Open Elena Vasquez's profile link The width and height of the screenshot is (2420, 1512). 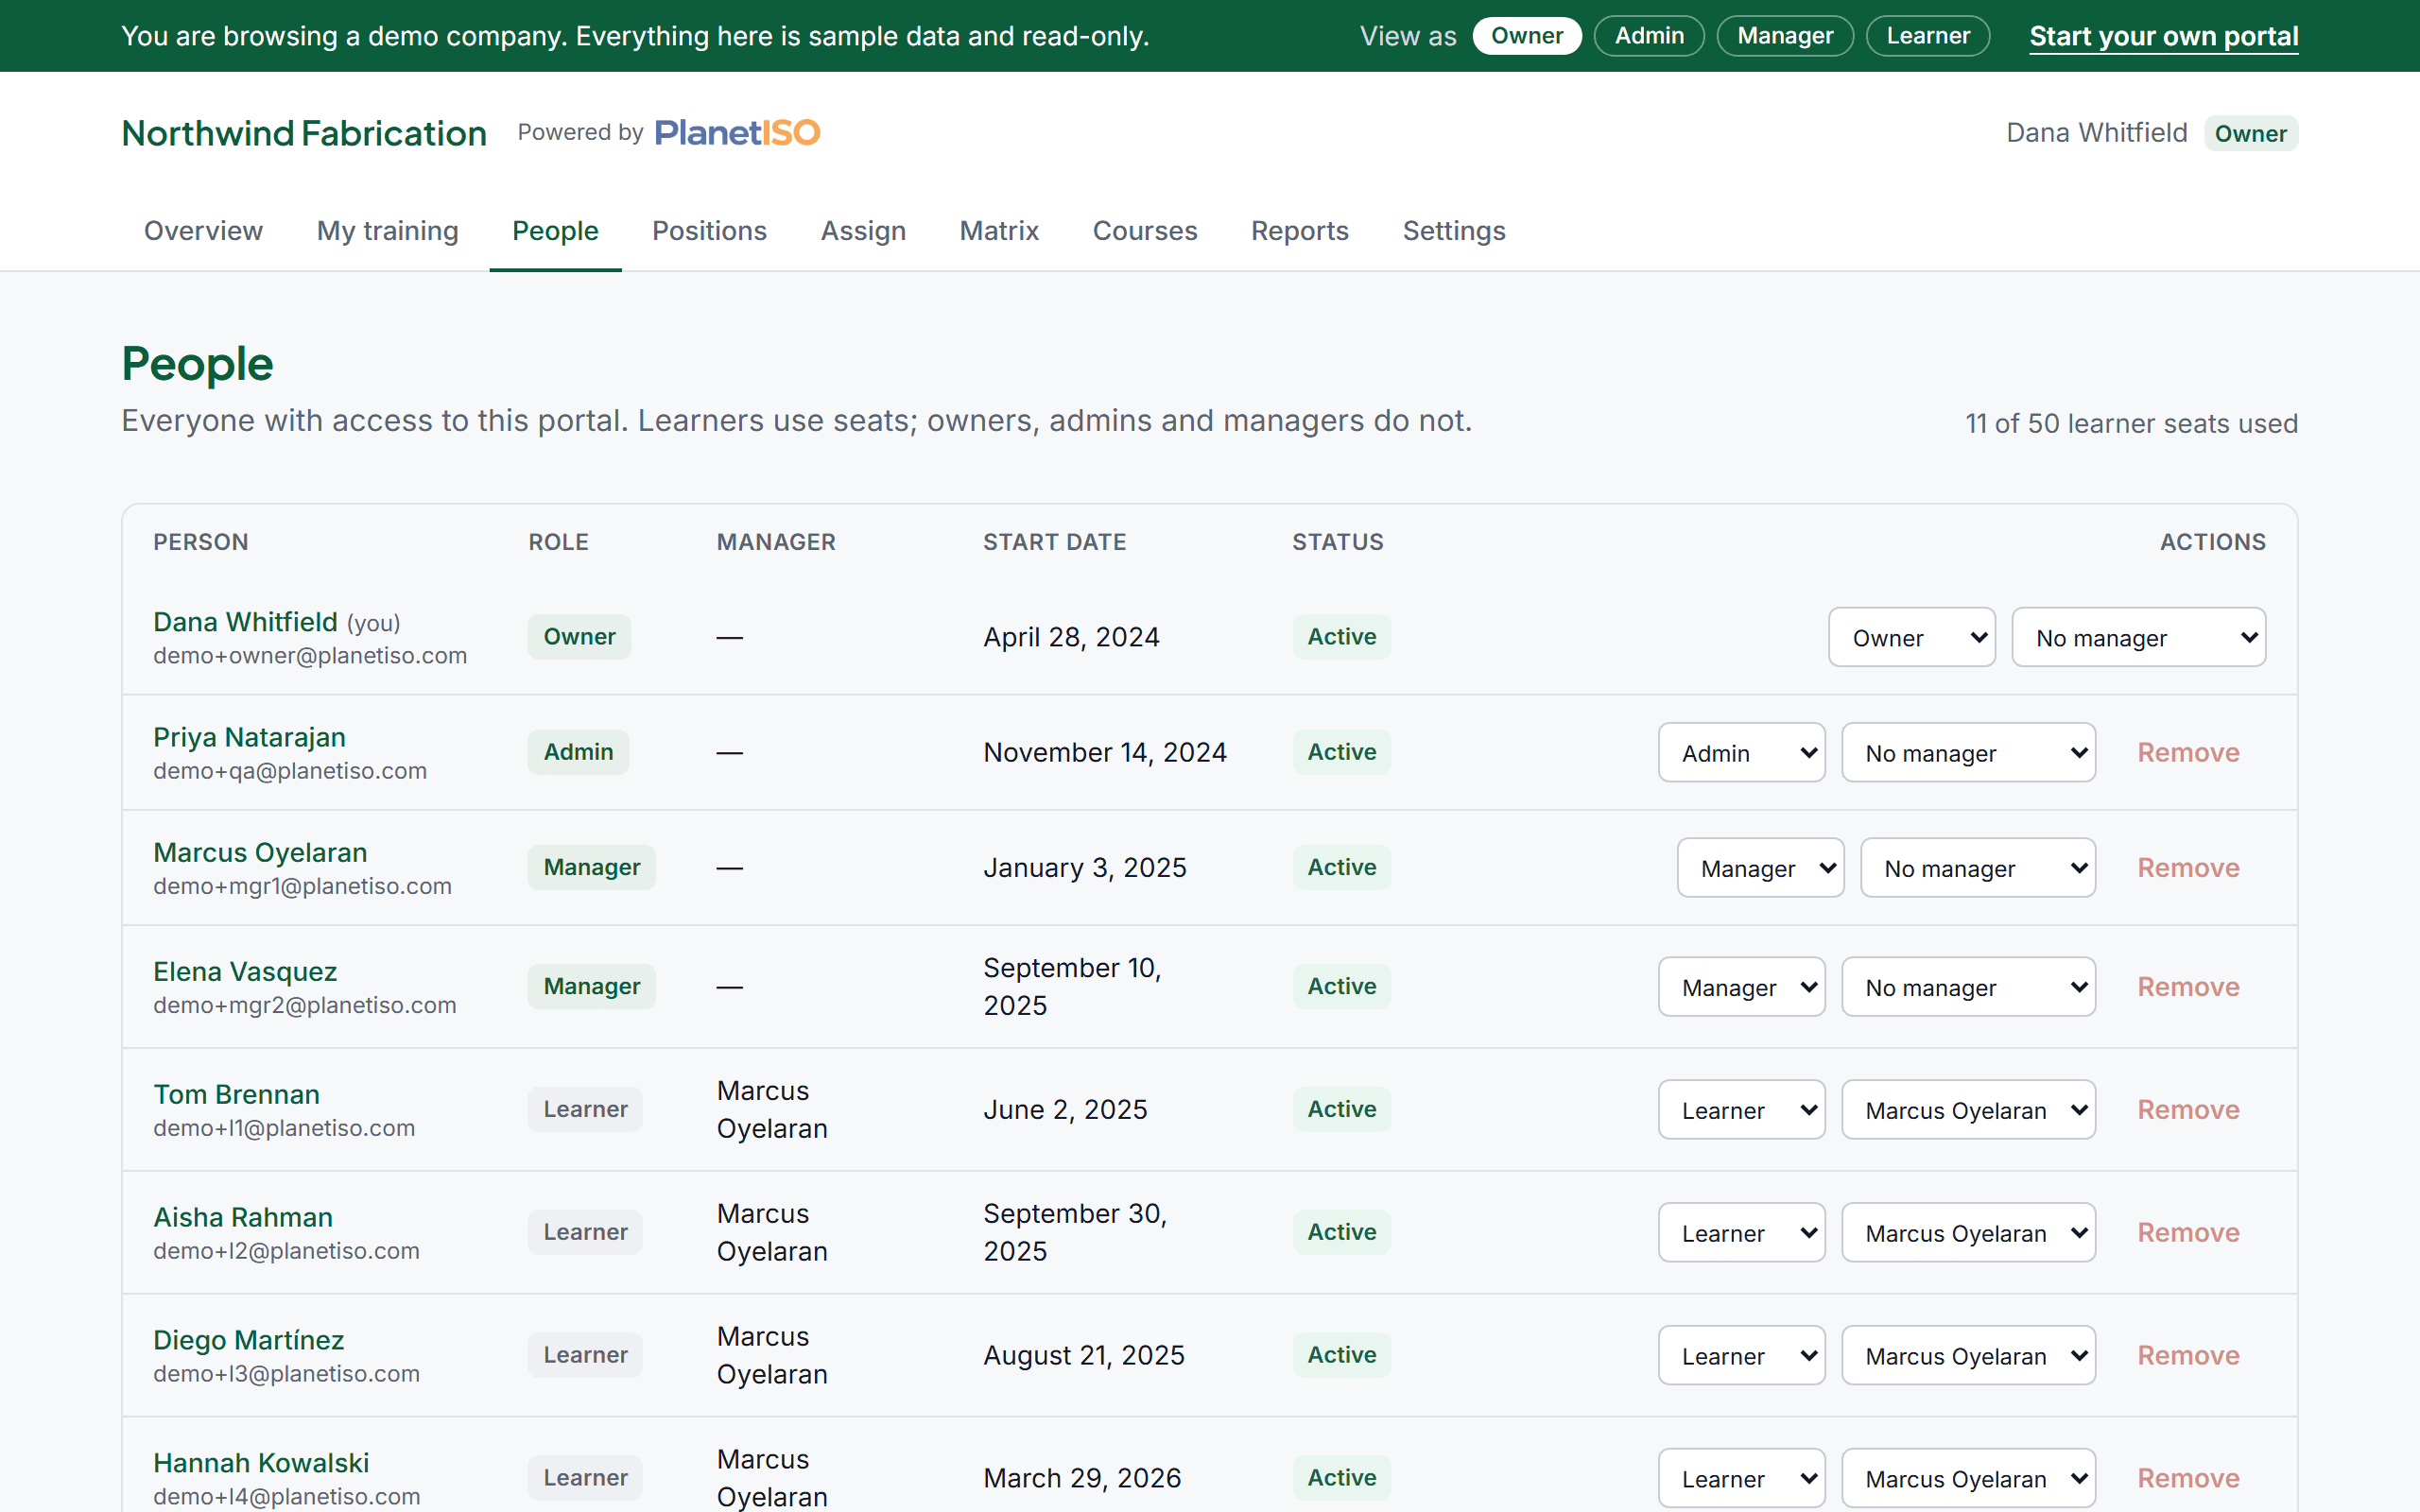click(x=245, y=971)
